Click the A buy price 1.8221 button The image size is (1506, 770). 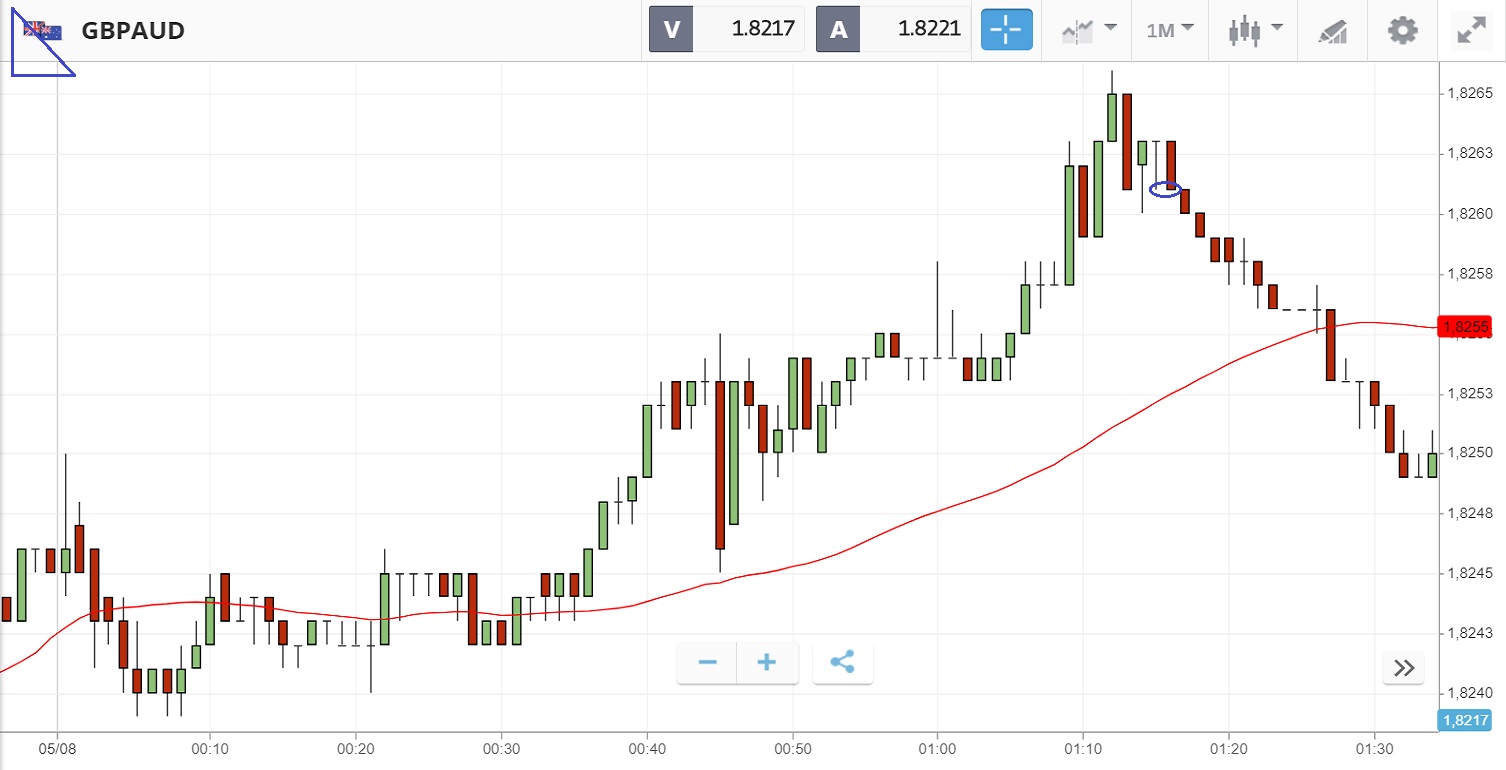894,30
